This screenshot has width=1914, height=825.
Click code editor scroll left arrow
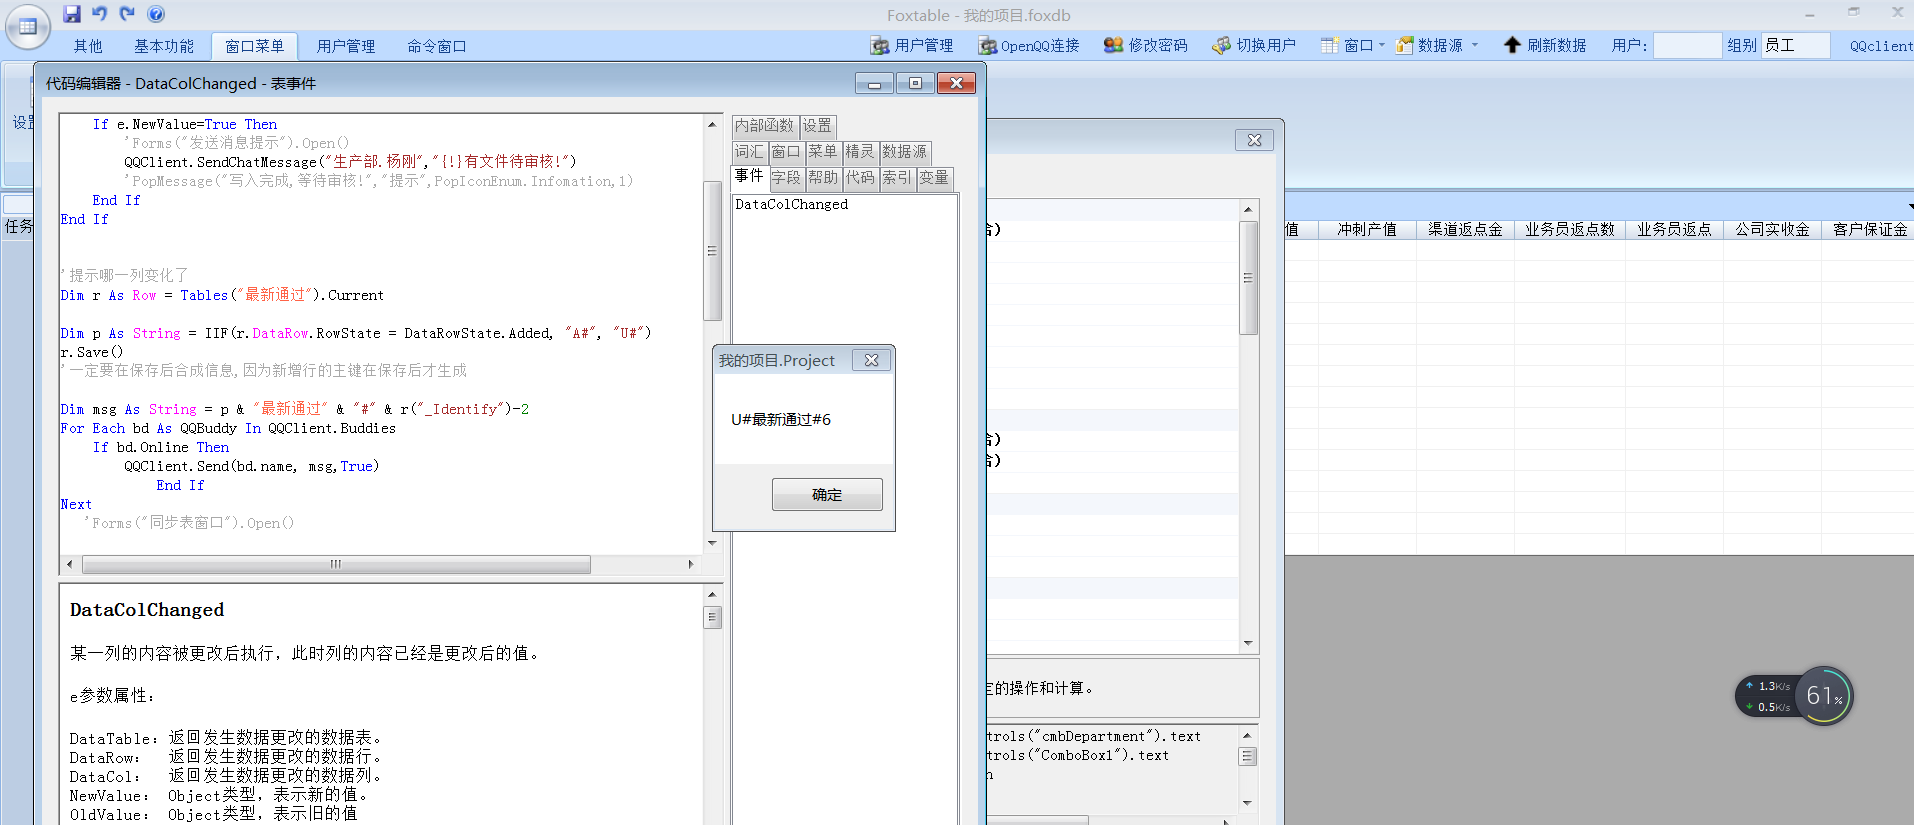[x=69, y=564]
